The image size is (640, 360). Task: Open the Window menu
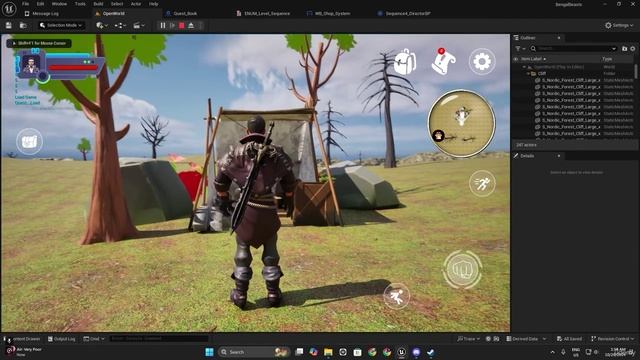click(x=59, y=4)
